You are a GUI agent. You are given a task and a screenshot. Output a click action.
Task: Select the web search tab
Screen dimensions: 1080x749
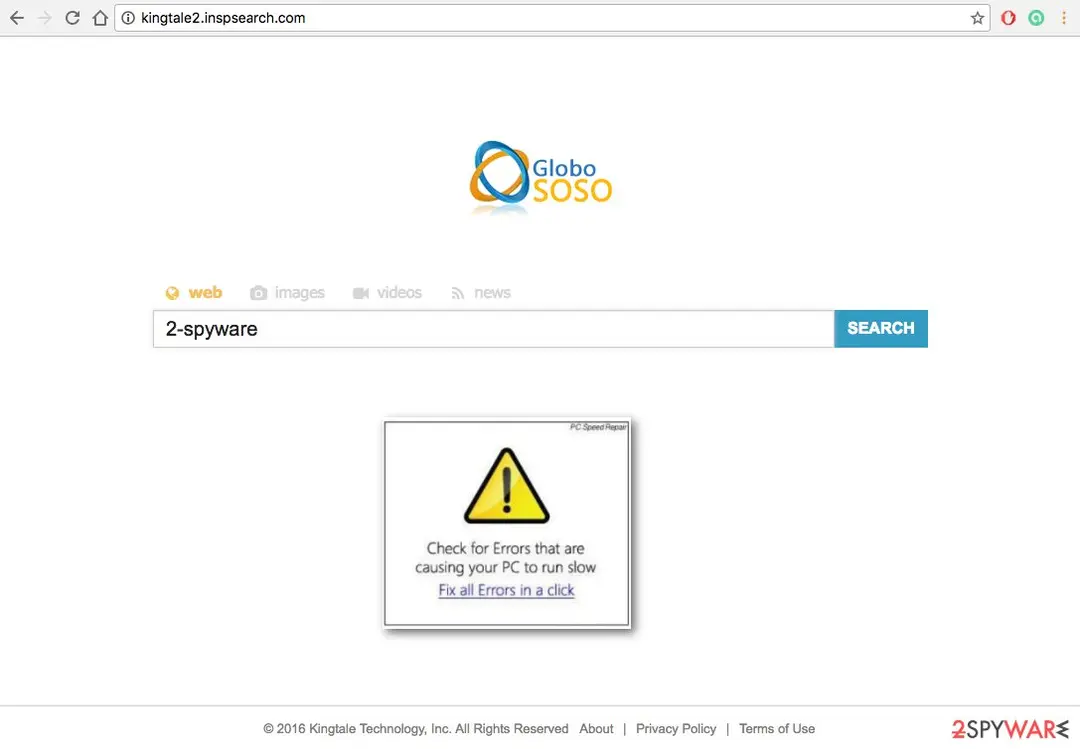click(x=194, y=293)
